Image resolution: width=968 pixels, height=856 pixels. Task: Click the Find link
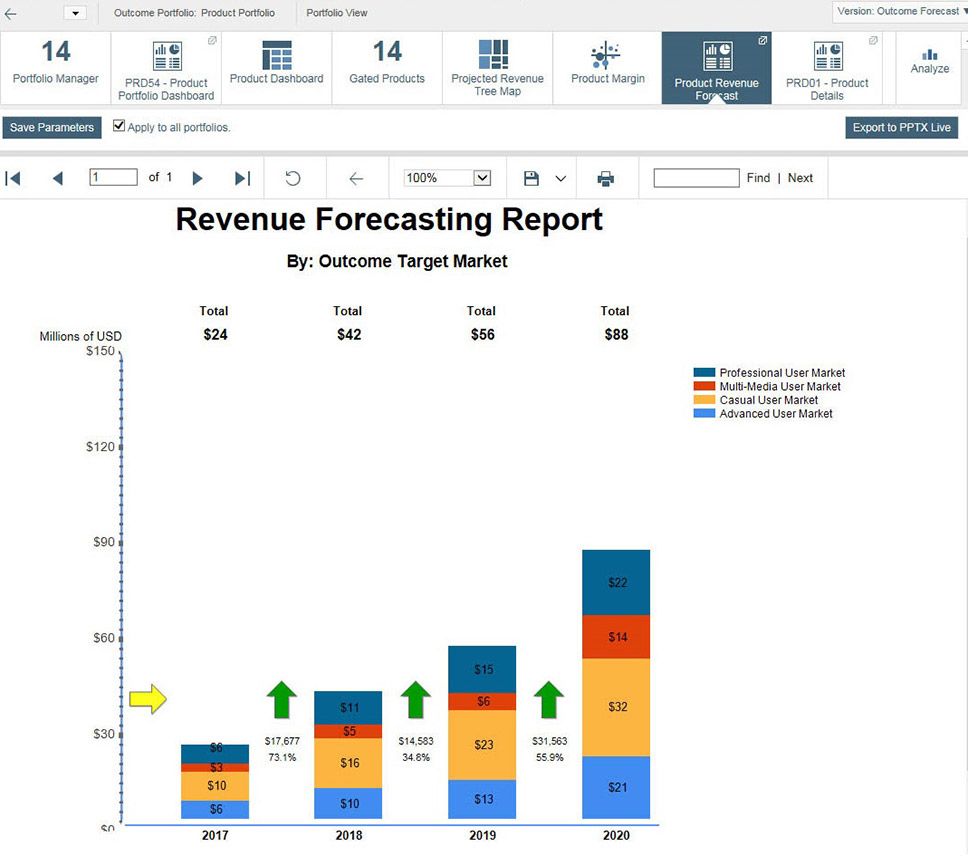[x=758, y=178]
